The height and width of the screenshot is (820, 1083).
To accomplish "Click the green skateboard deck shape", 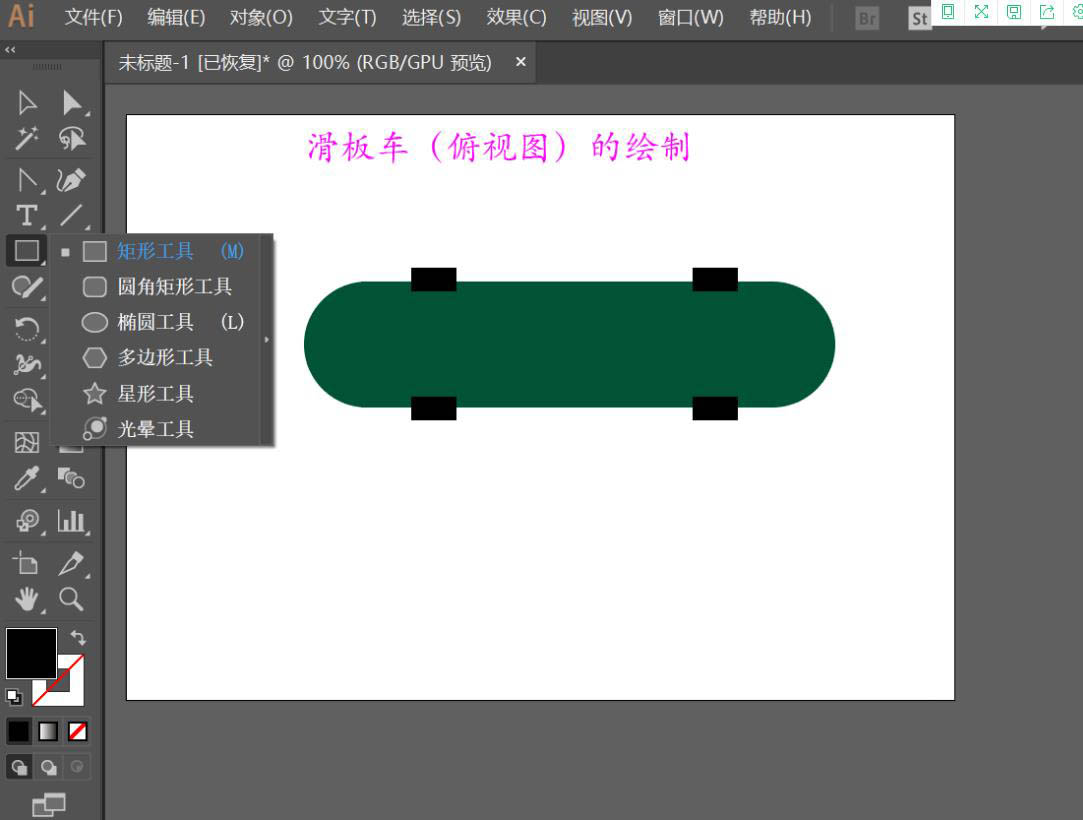I will [569, 344].
